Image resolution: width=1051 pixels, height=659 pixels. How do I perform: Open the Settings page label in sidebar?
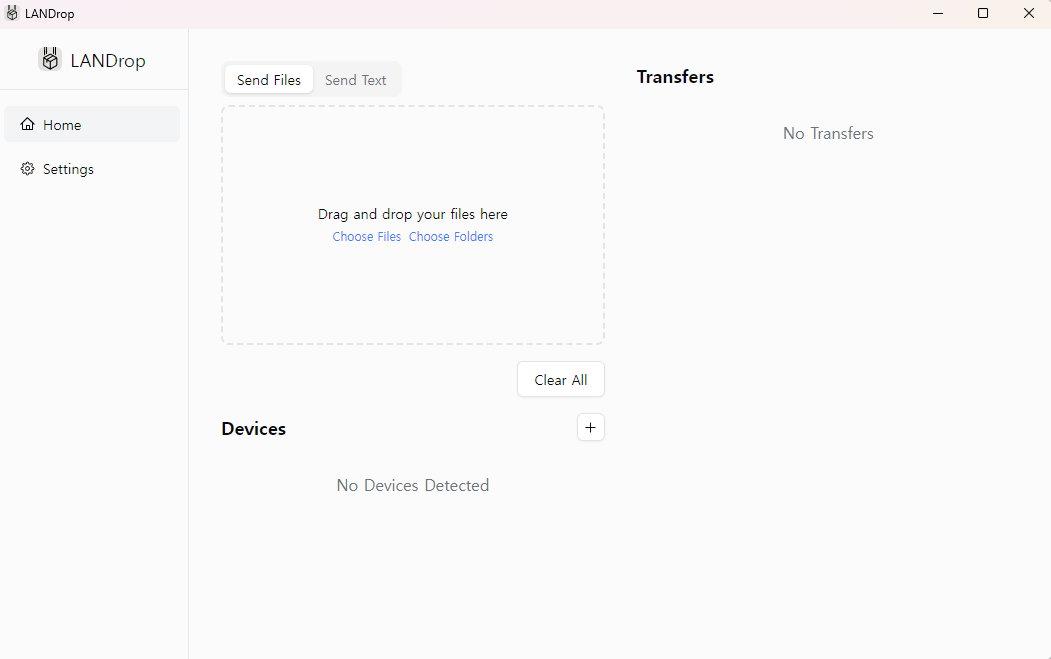click(68, 169)
